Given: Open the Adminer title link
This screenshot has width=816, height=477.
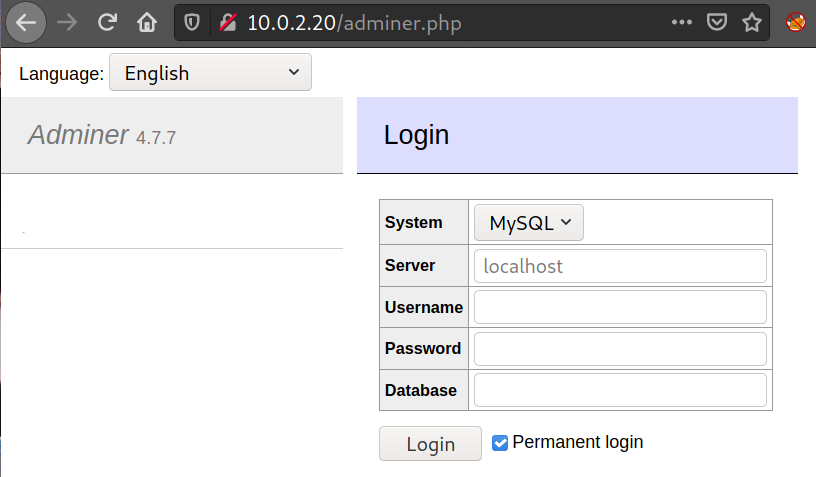Looking at the screenshot, I should click(x=78, y=135).
